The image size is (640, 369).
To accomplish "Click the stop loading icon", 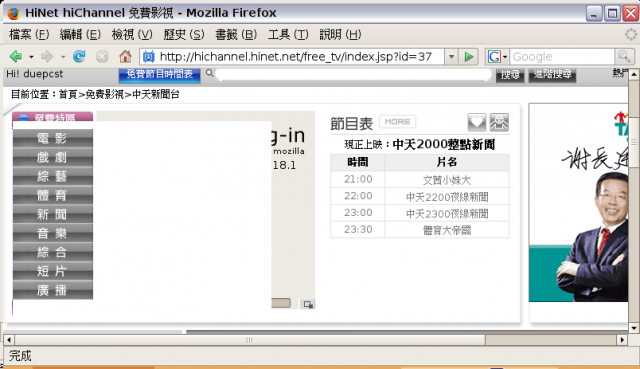I will click(x=102, y=56).
